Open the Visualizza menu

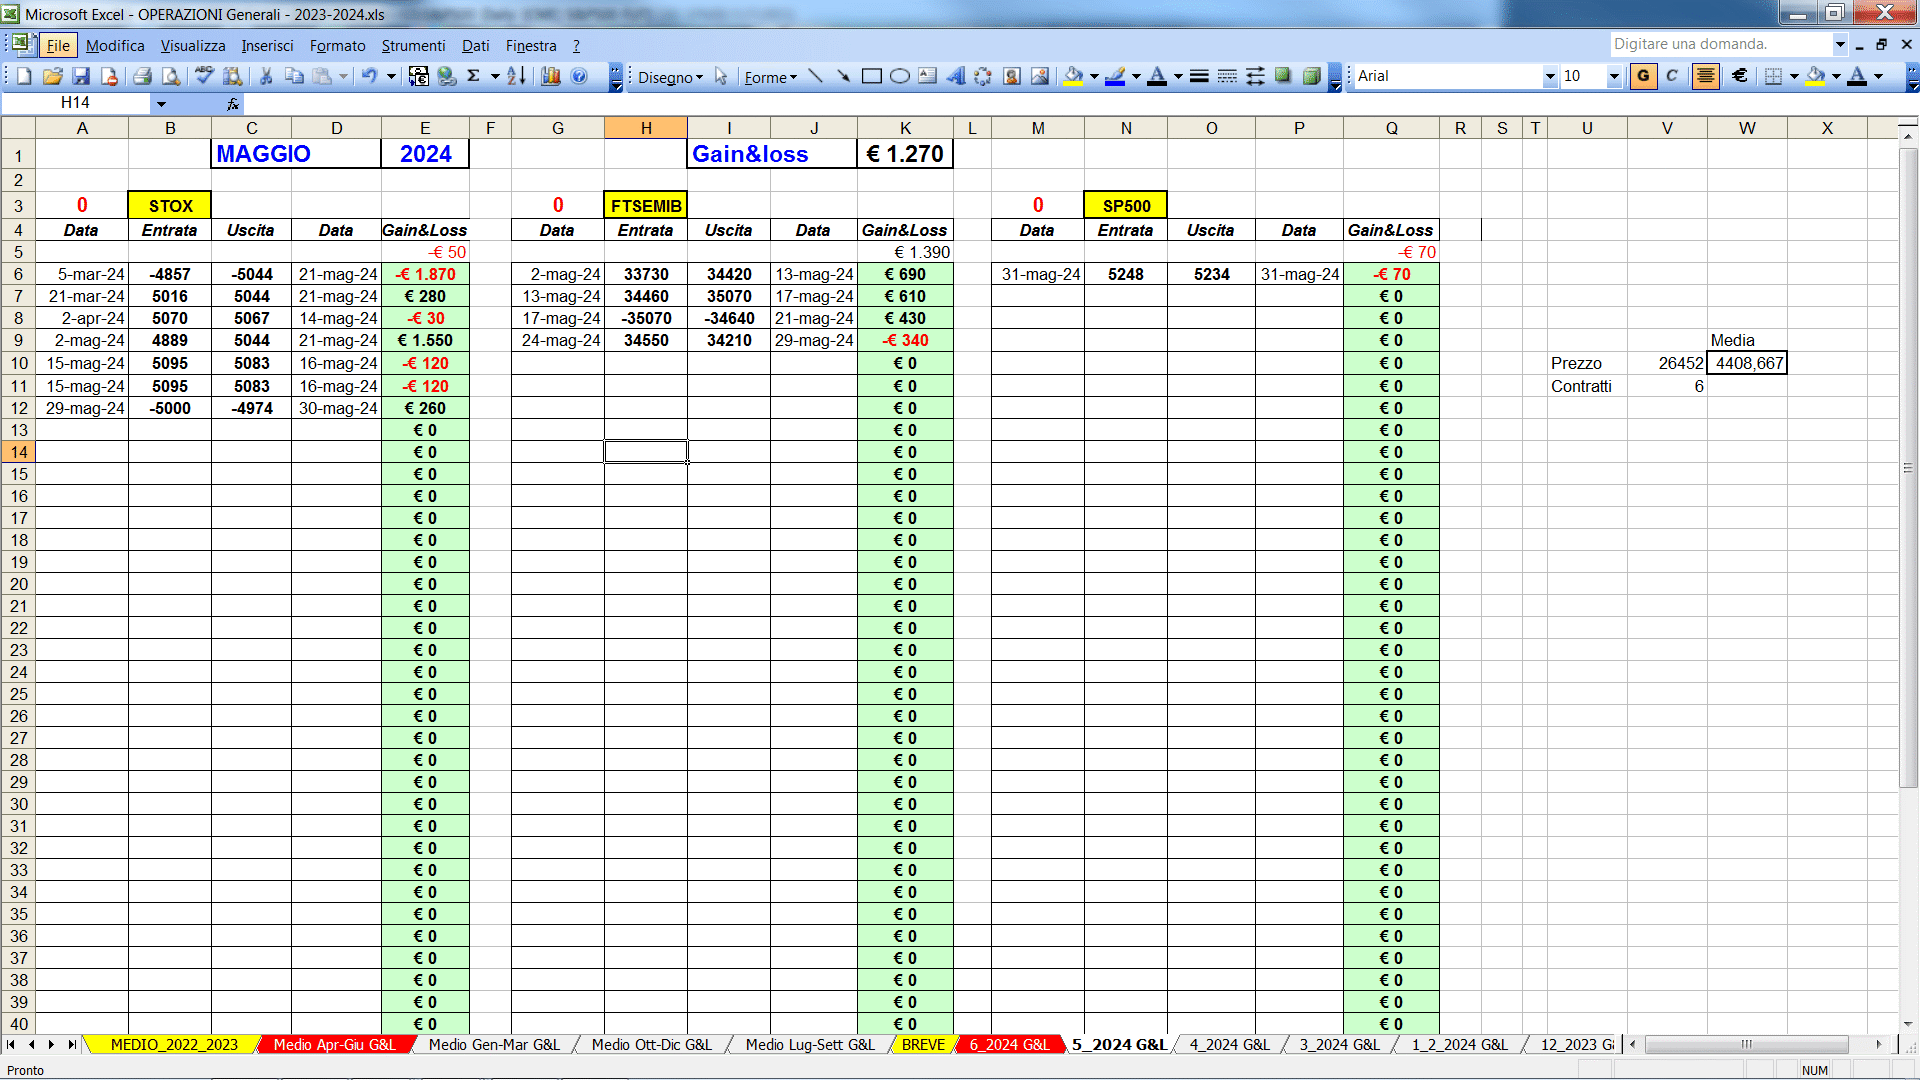[x=193, y=45]
